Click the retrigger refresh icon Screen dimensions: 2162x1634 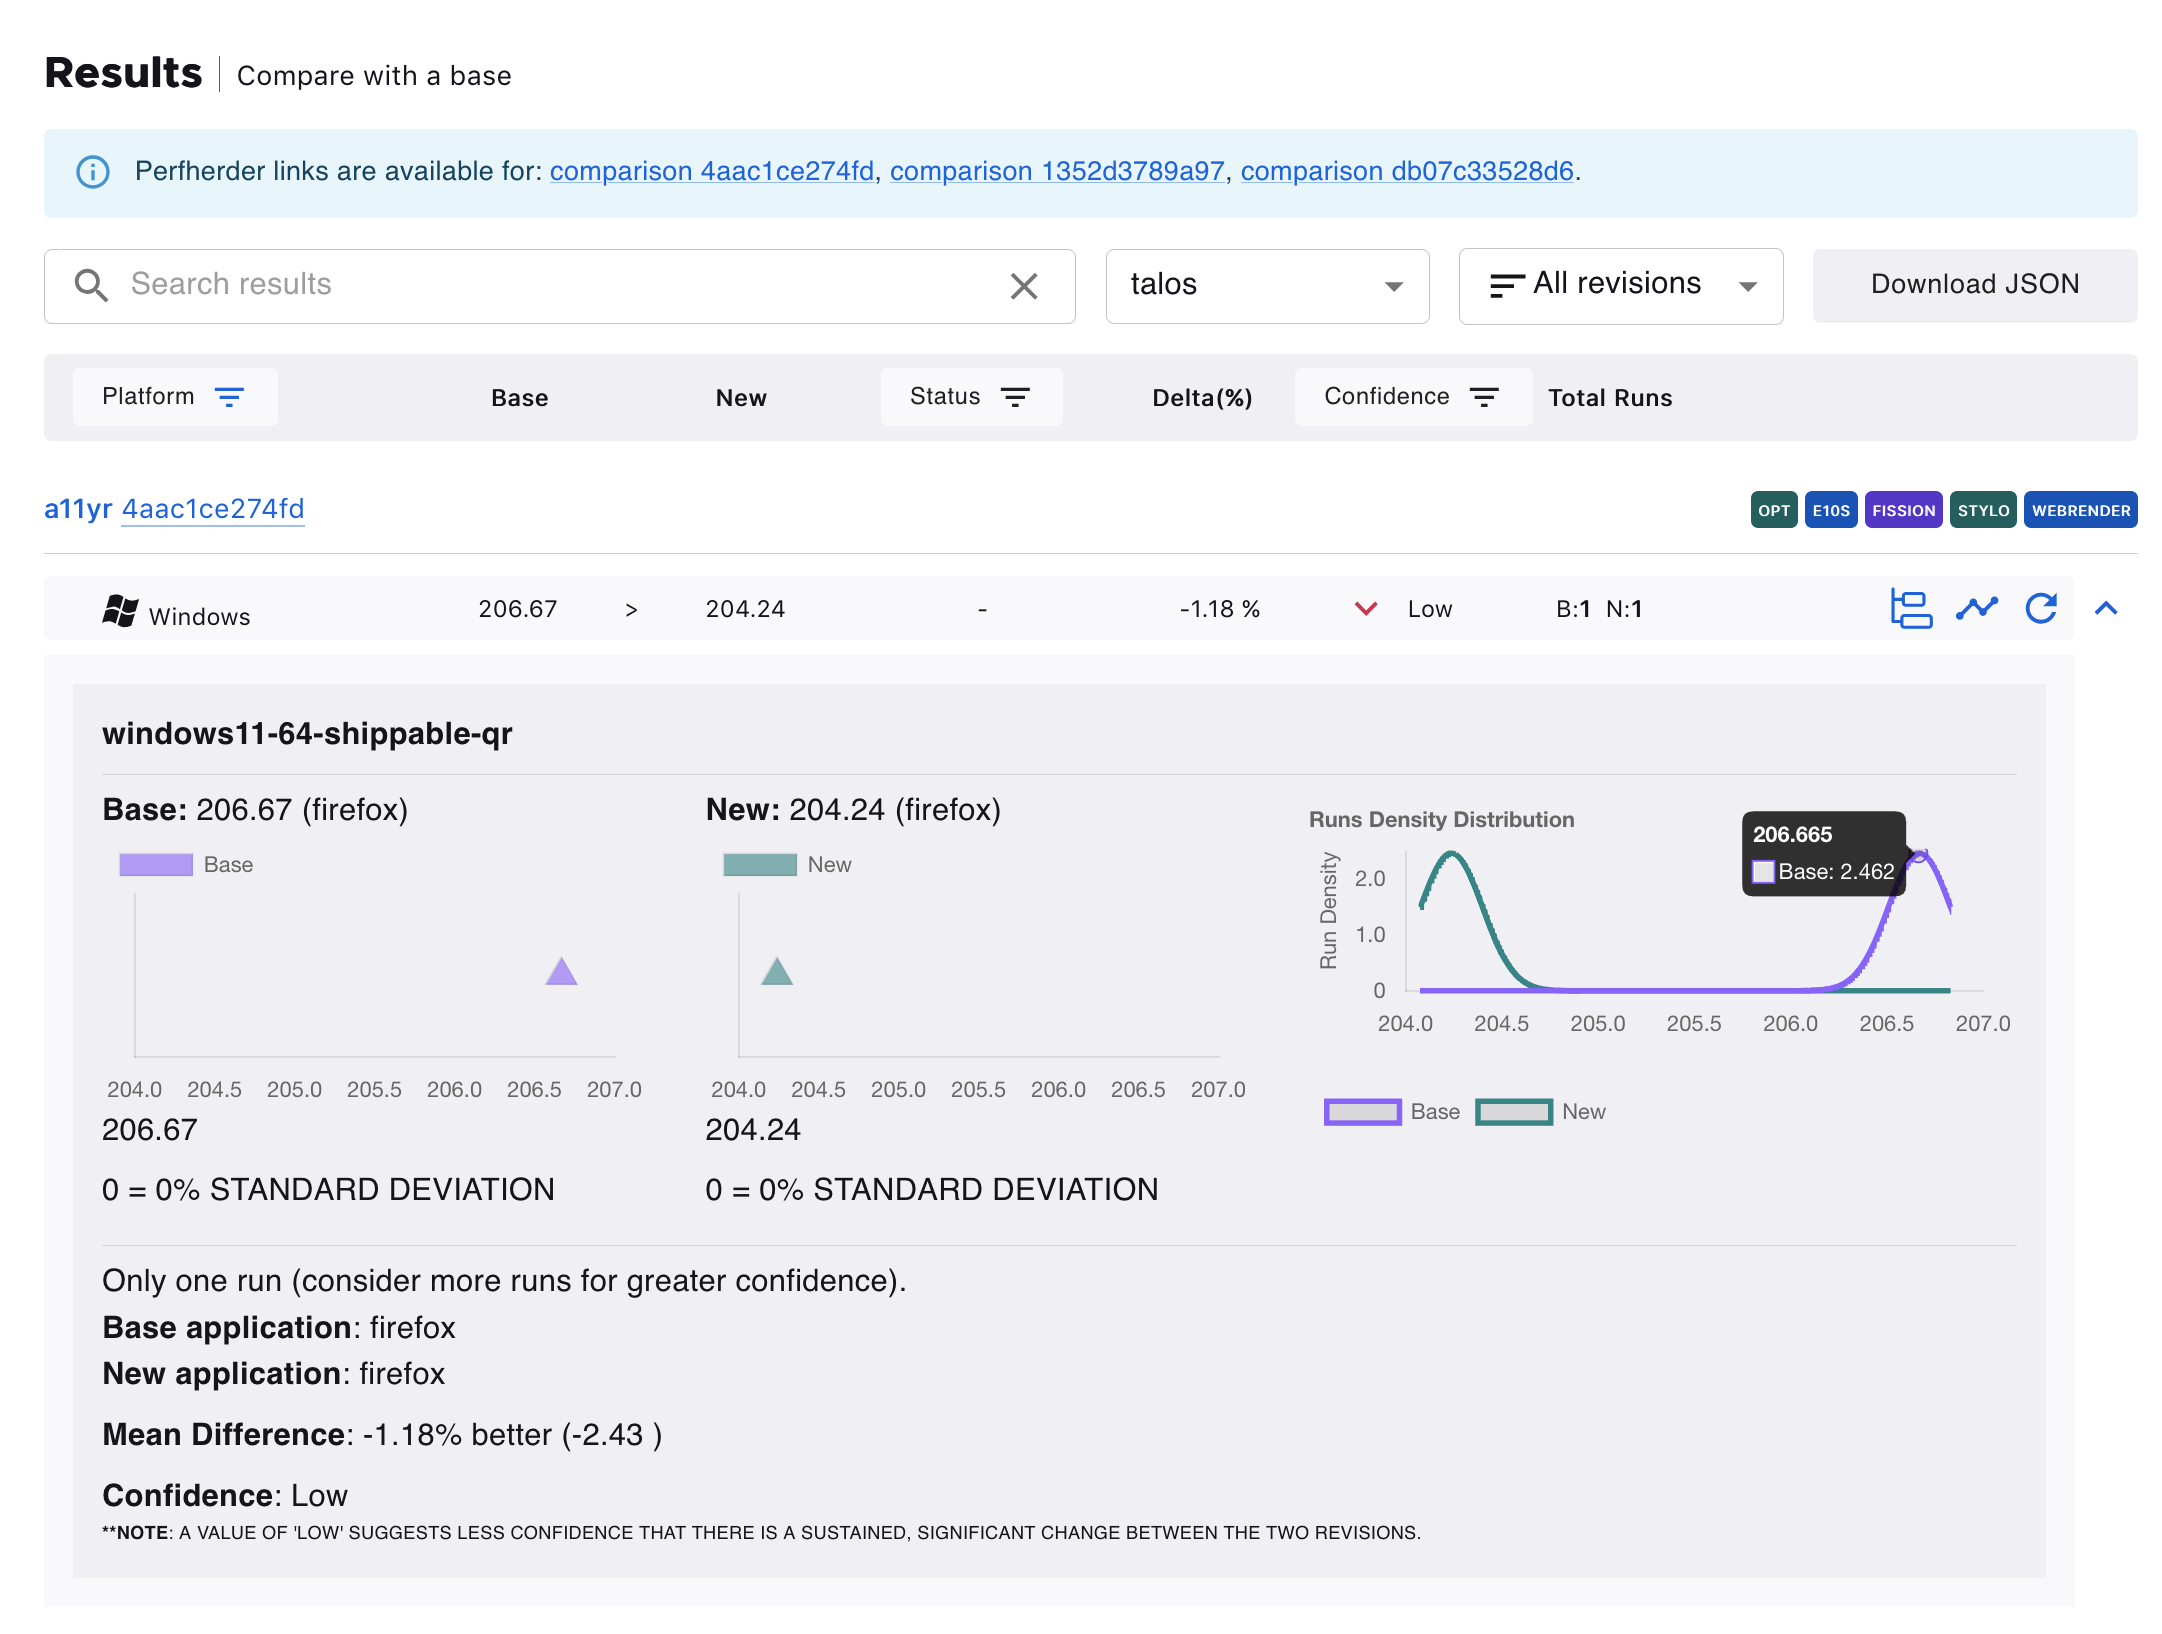[2040, 609]
